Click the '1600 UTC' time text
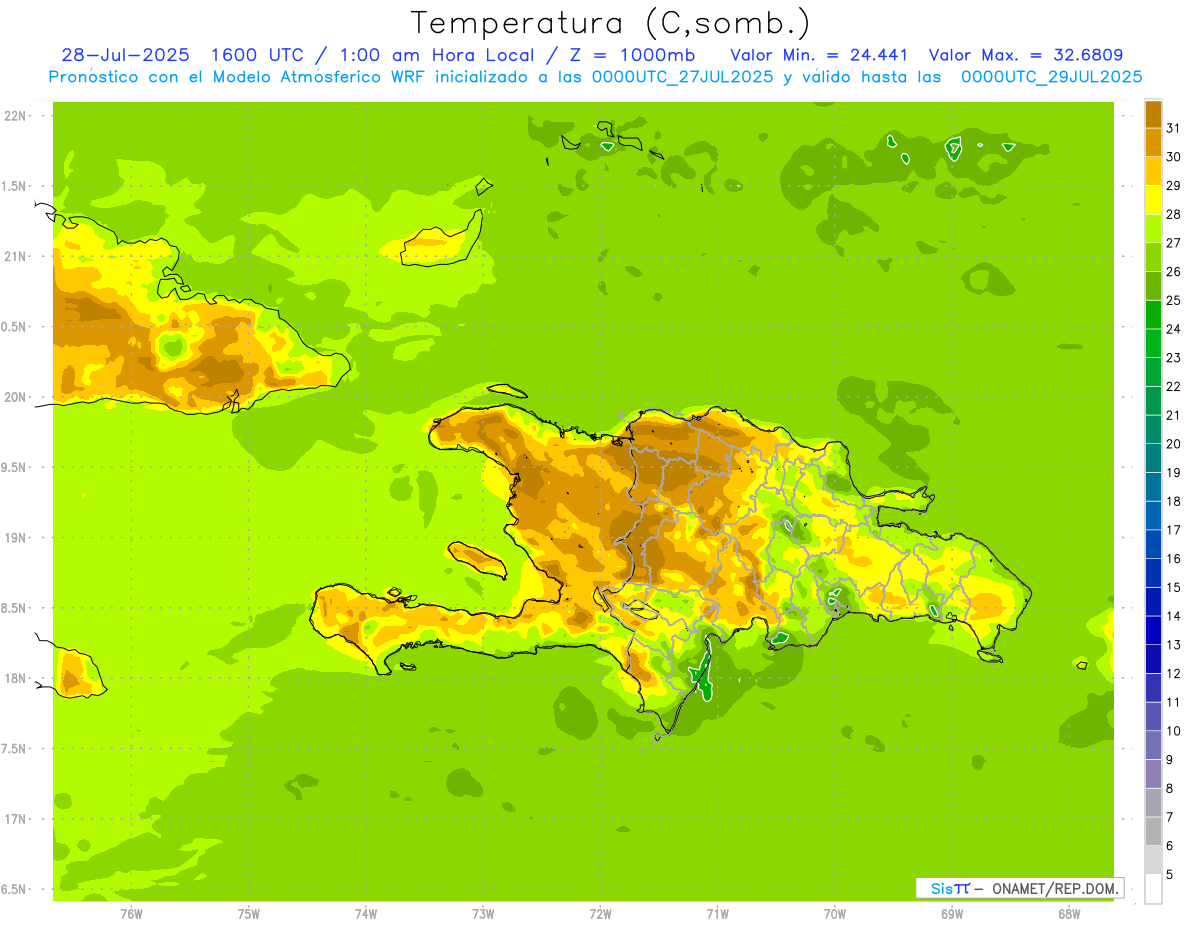This screenshot has height=927, width=1200. pyautogui.click(x=257, y=55)
